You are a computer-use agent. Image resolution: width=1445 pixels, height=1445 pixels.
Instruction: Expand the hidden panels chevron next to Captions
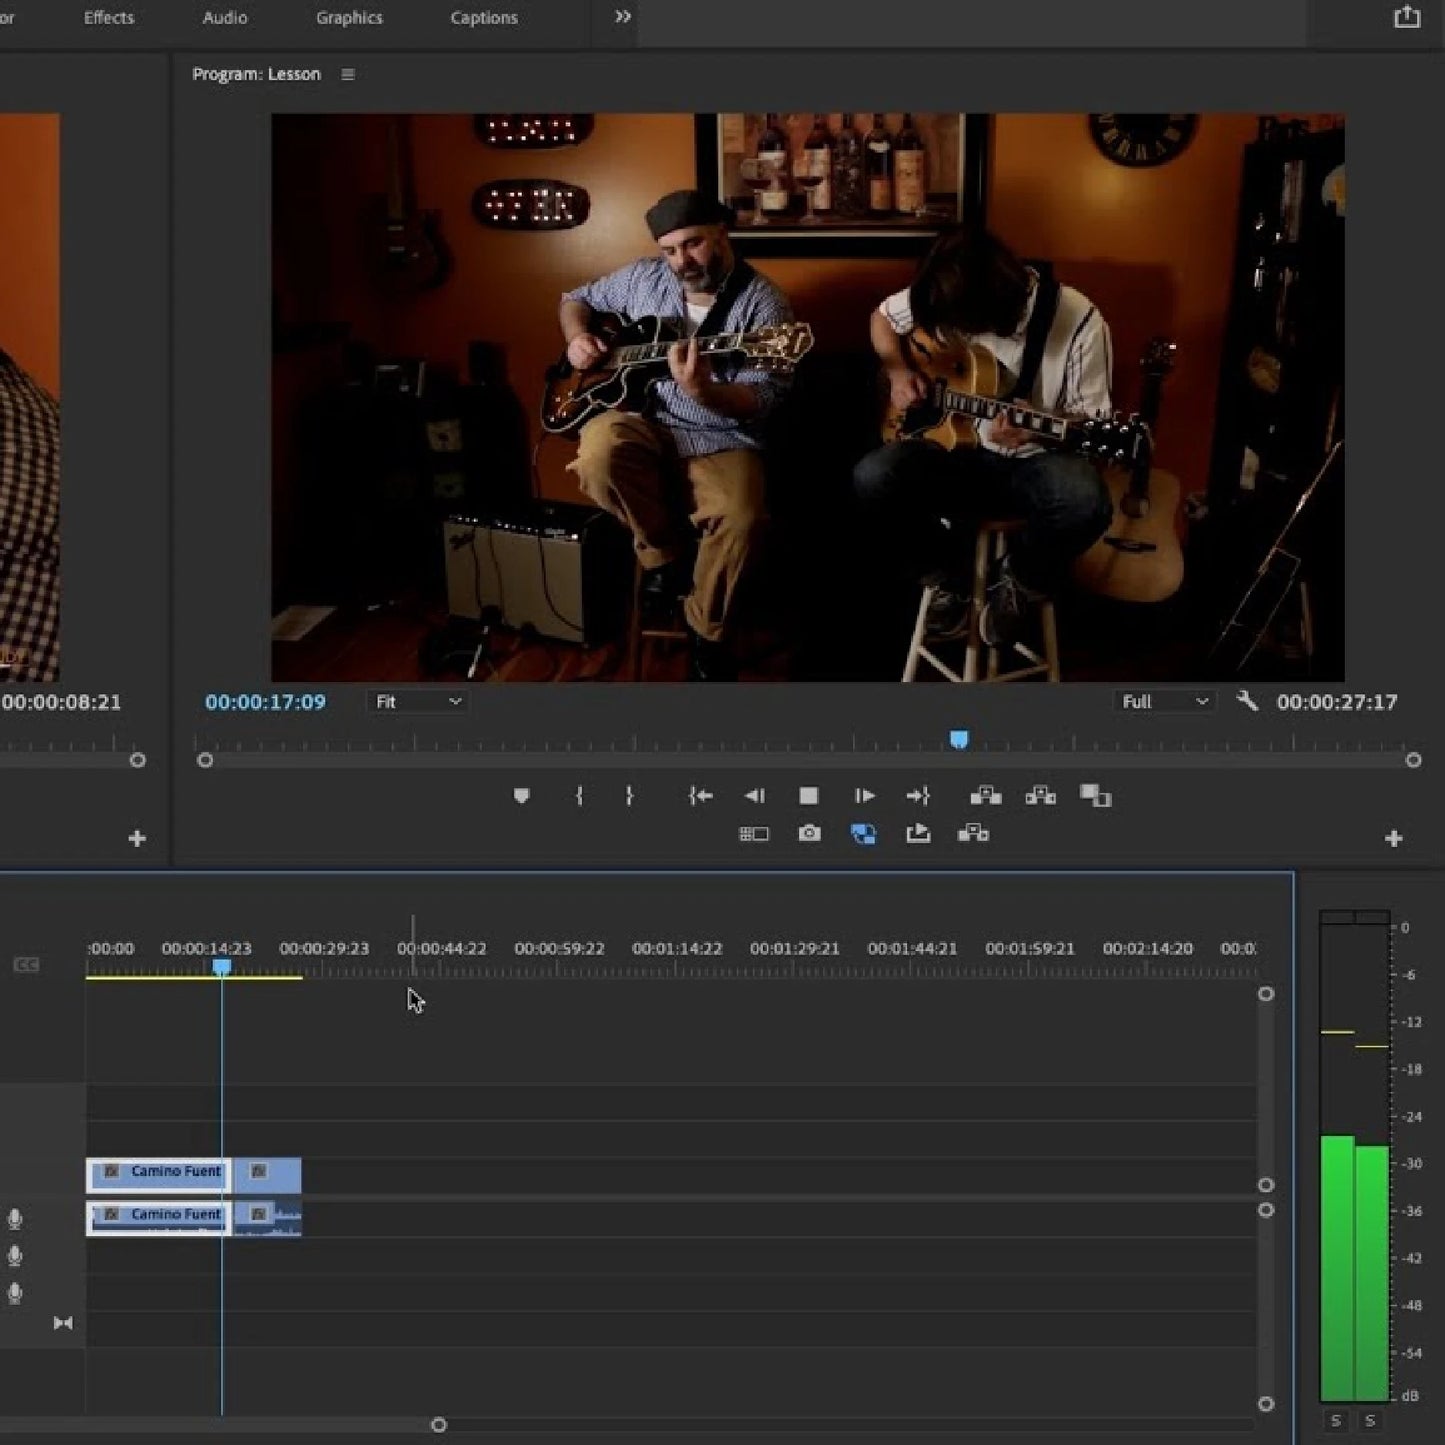(x=622, y=15)
